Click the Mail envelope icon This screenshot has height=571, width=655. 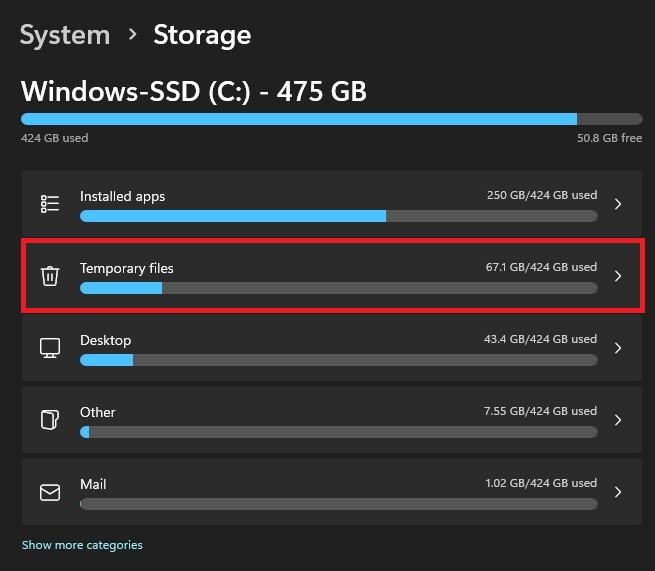click(50, 492)
